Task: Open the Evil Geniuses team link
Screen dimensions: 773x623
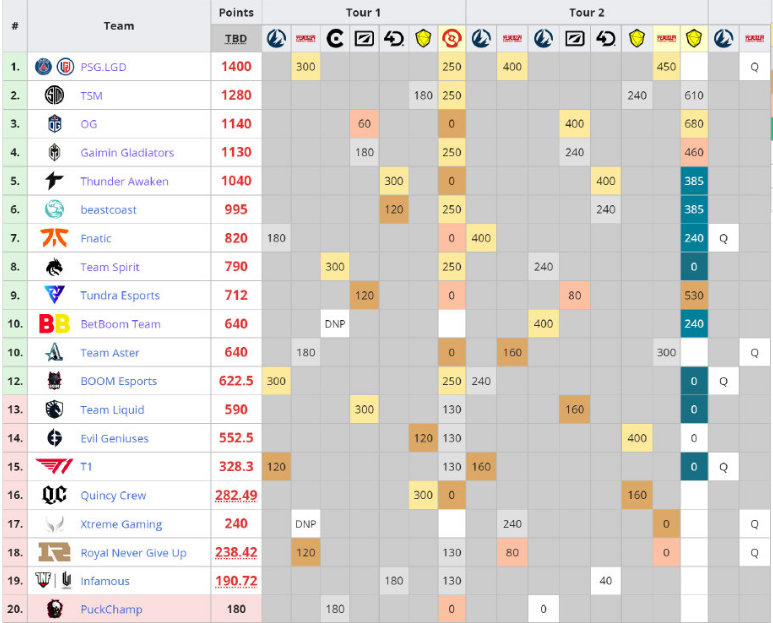Action: point(114,439)
